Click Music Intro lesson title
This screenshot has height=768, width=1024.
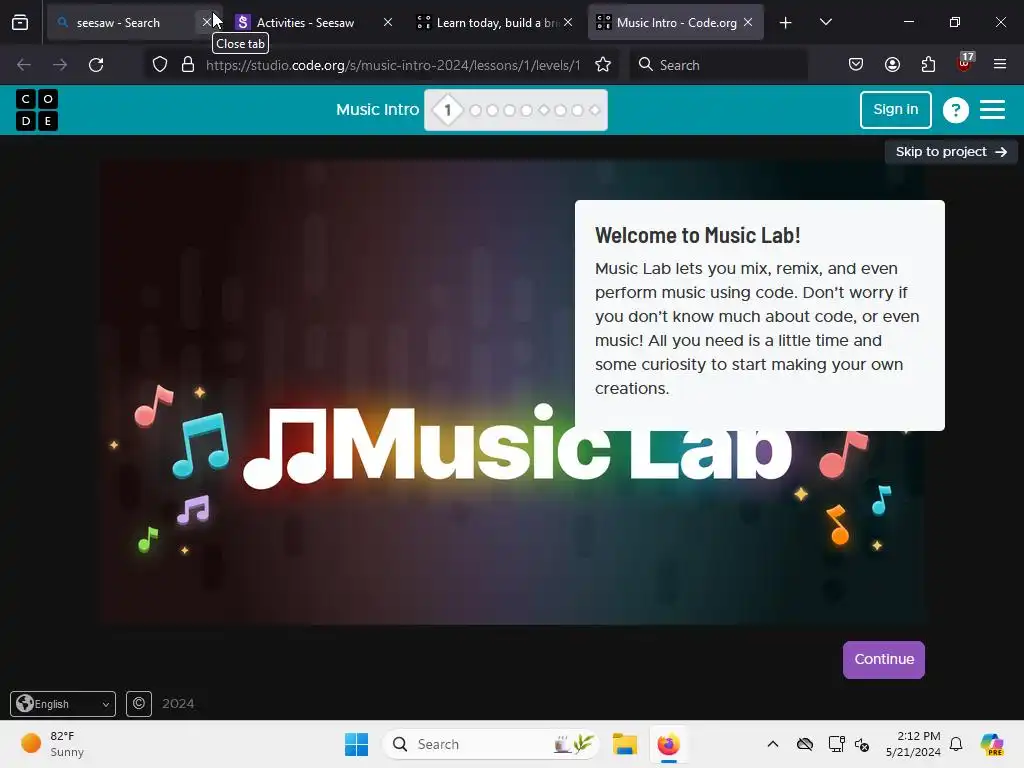[x=377, y=110]
